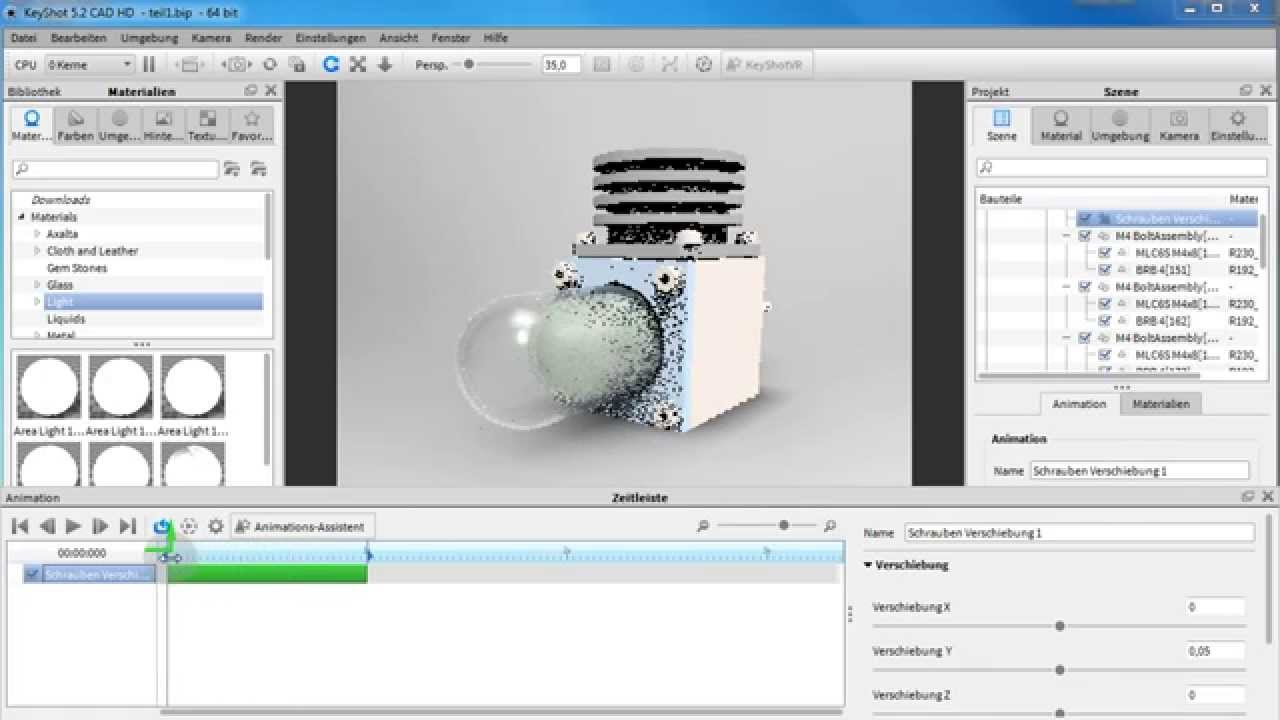The height and width of the screenshot is (720, 1280).
Task: Switch to the library Umgebung tab
Action: pos(119,125)
